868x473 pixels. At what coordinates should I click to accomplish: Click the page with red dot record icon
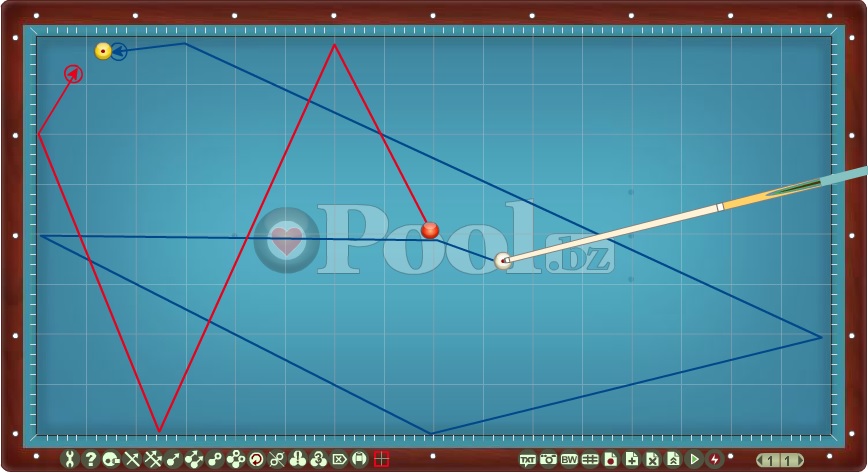[611, 459]
